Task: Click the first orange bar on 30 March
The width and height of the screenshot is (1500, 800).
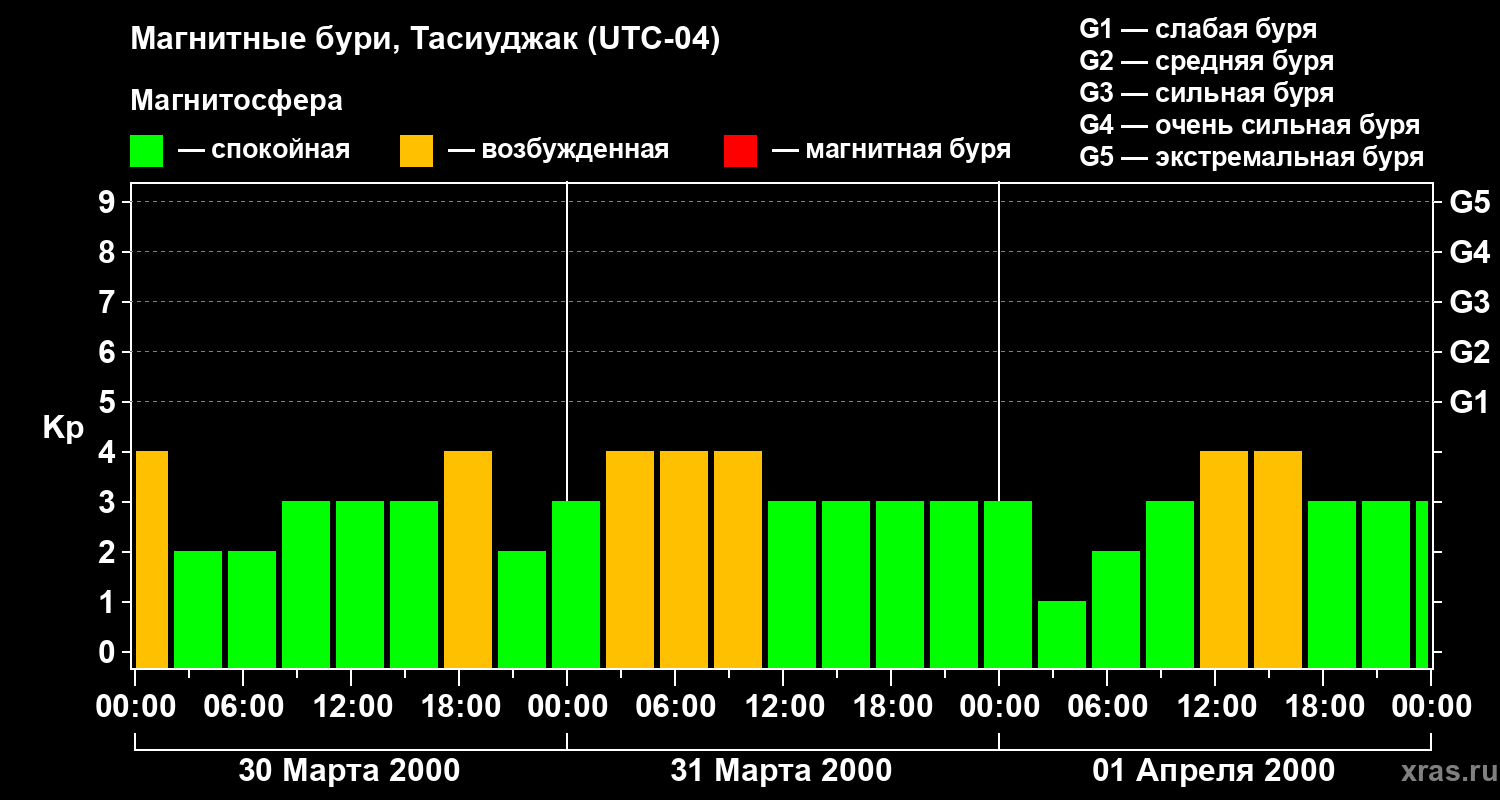Action: coord(151,559)
